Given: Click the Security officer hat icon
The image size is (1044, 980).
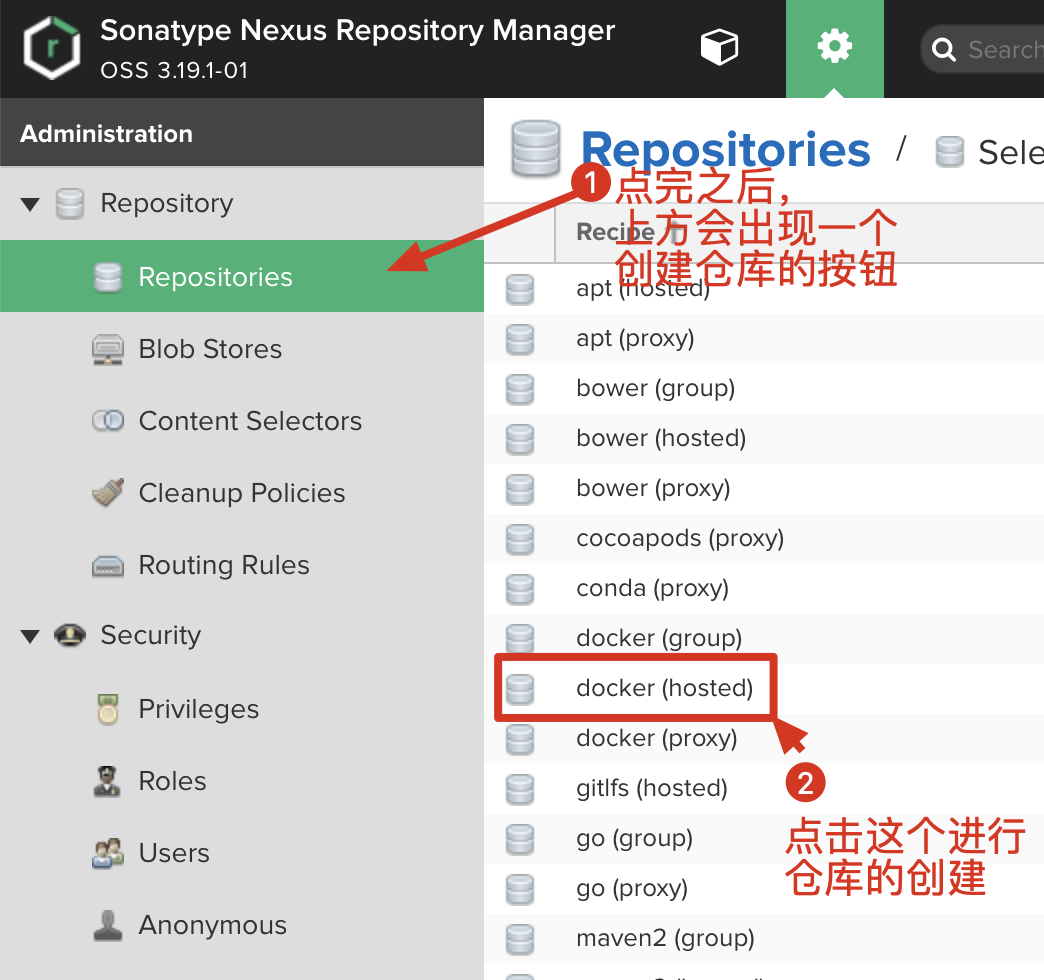Looking at the screenshot, I should 70,635.
